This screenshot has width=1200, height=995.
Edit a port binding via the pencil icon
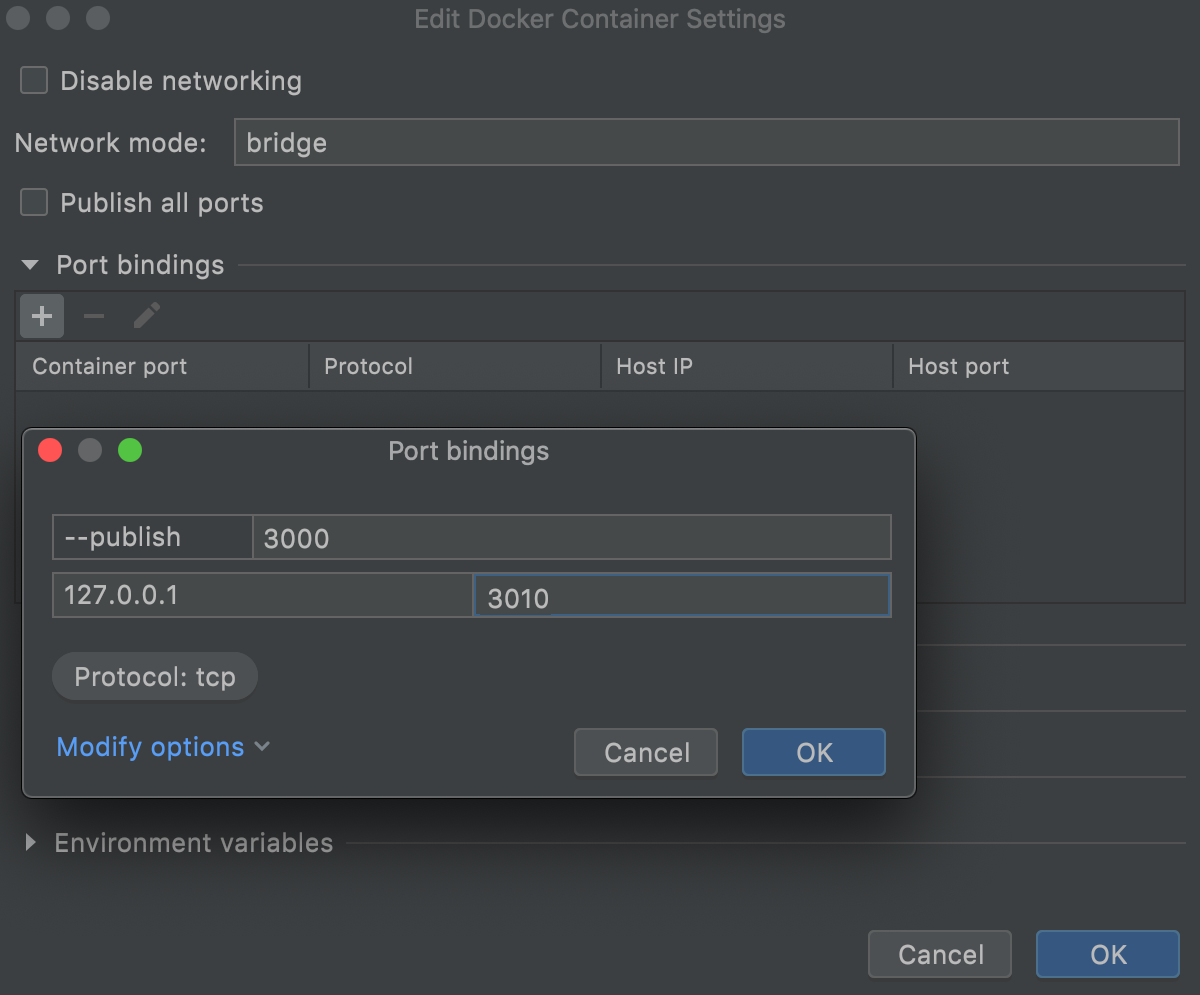tap(146, 316)
